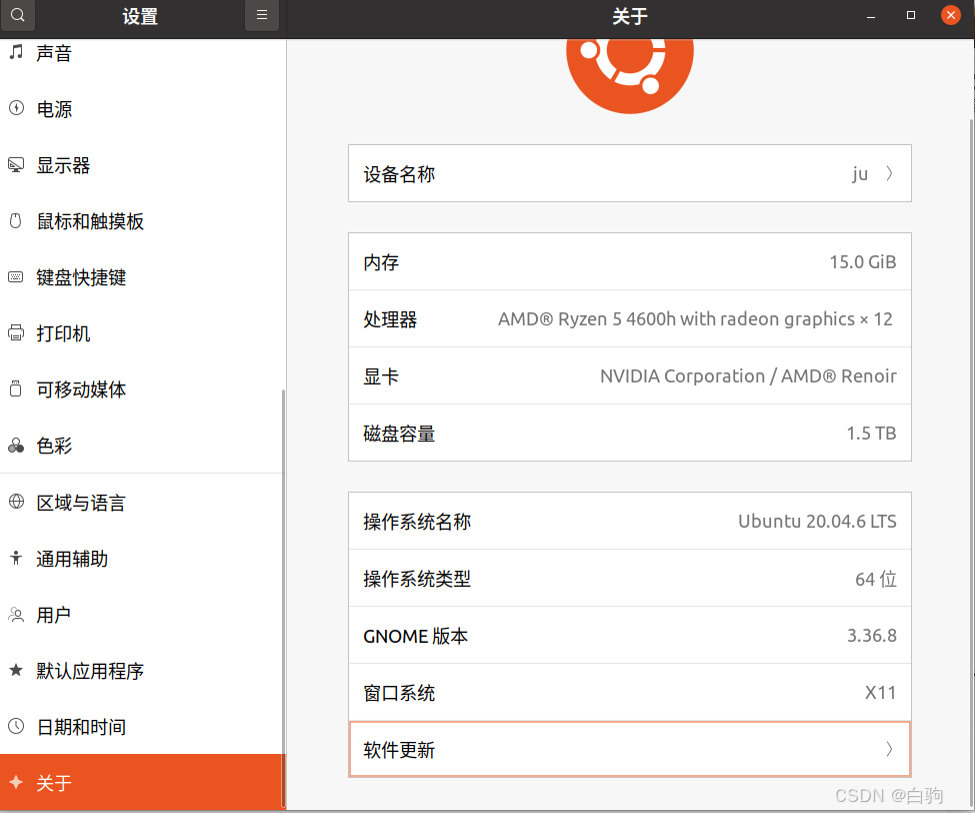This screenshot has width=975, height=813.
Task: Minimize the Settings window
Action: (x=871, y=15)
